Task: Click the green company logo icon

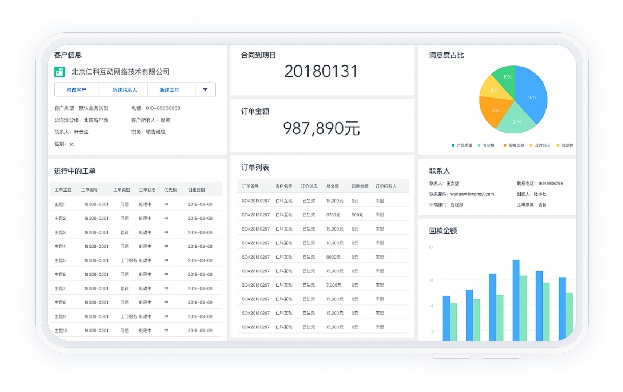Action: click(x=59, y=71)
